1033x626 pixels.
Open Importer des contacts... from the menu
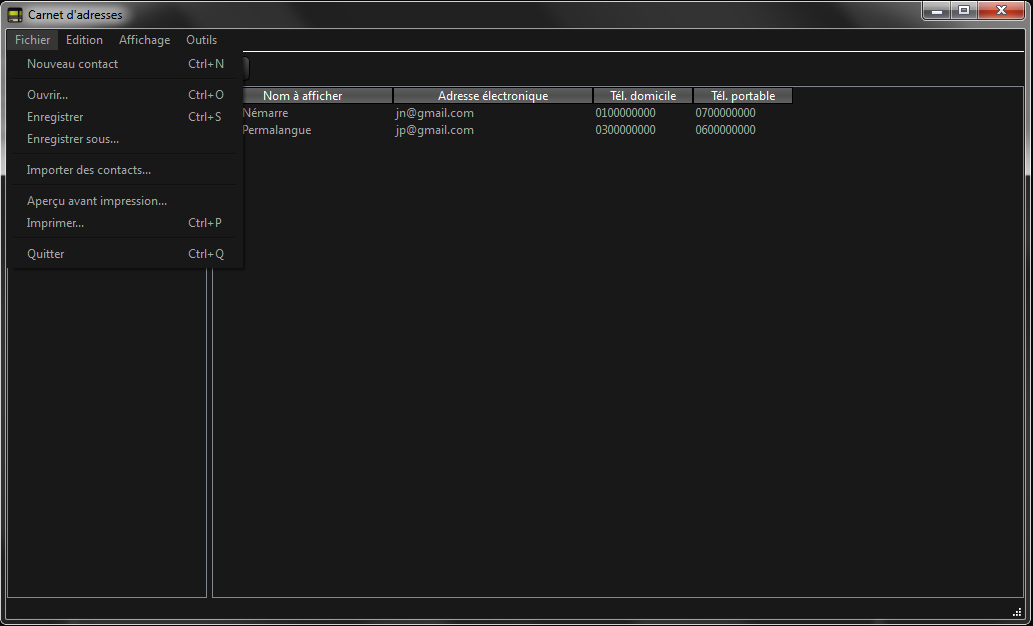(89, 170)
